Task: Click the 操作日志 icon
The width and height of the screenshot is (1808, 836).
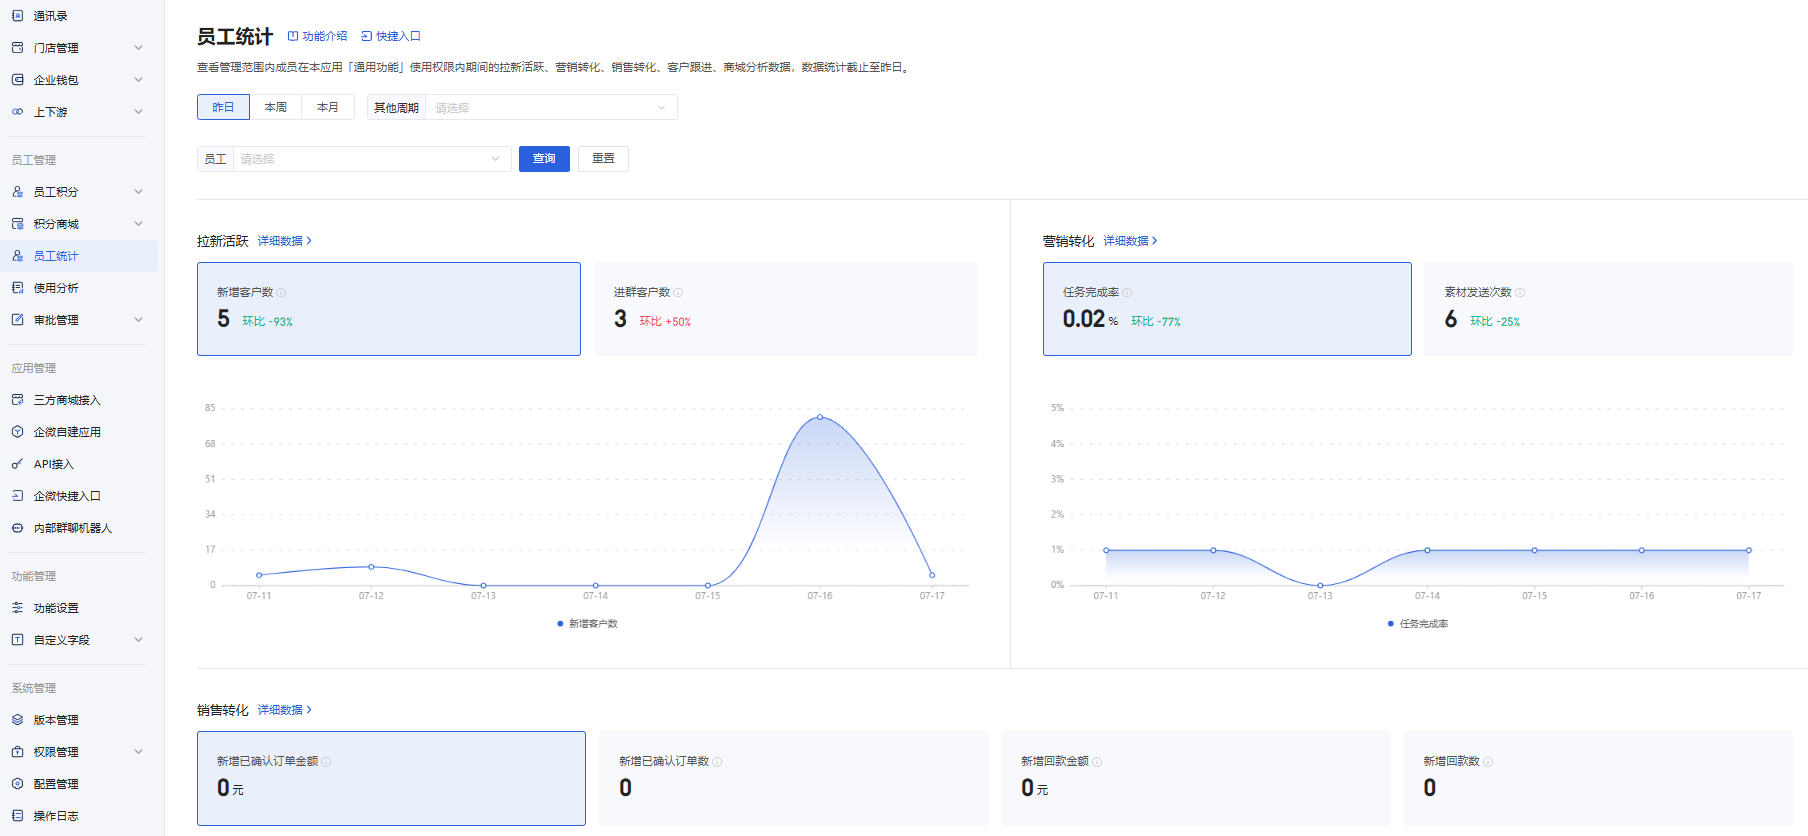Action: pos(17,816)
